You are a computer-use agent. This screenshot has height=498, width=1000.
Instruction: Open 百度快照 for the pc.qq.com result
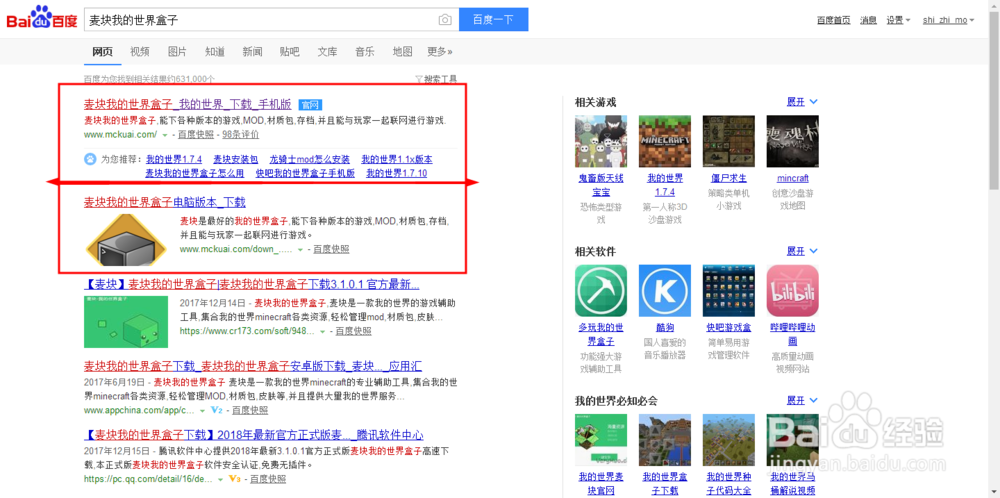click(269, 479)
